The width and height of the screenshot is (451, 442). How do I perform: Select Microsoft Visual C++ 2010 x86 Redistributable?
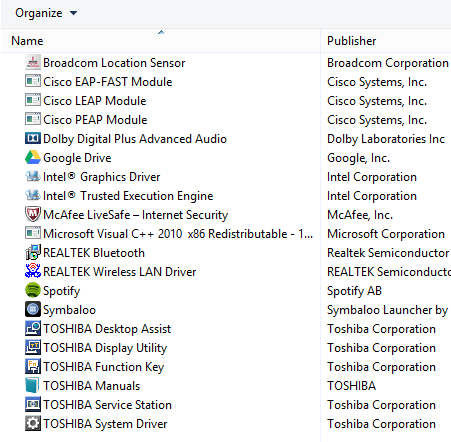178,234
